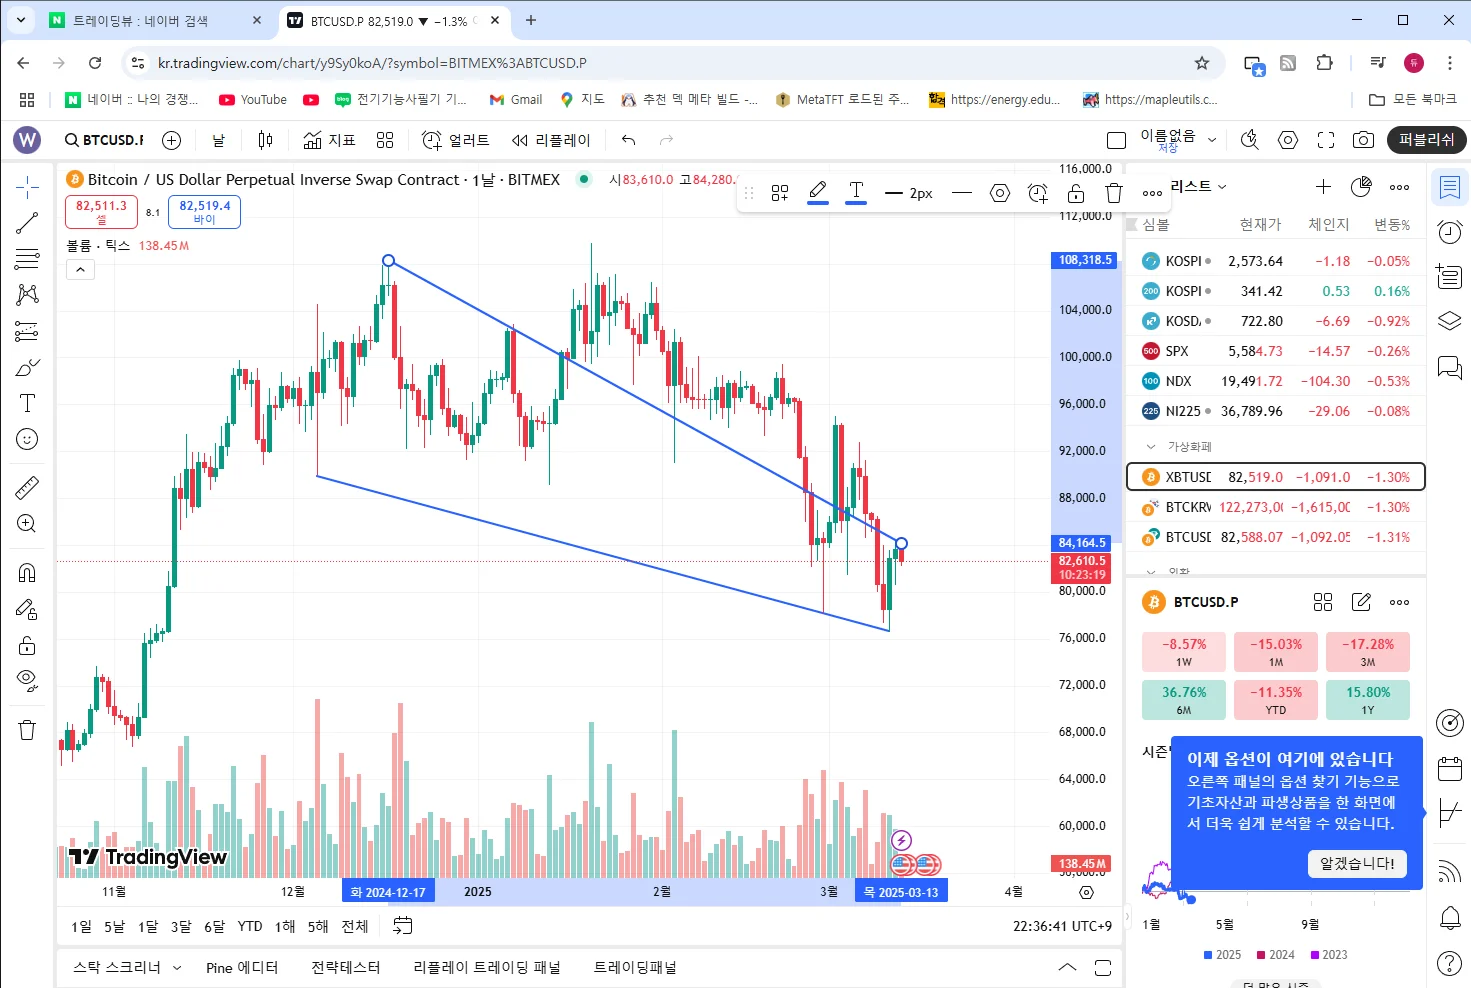Open the 트레이딩패널 tab
Viewport: 1471px width, 988px height.
click(635, 968)
